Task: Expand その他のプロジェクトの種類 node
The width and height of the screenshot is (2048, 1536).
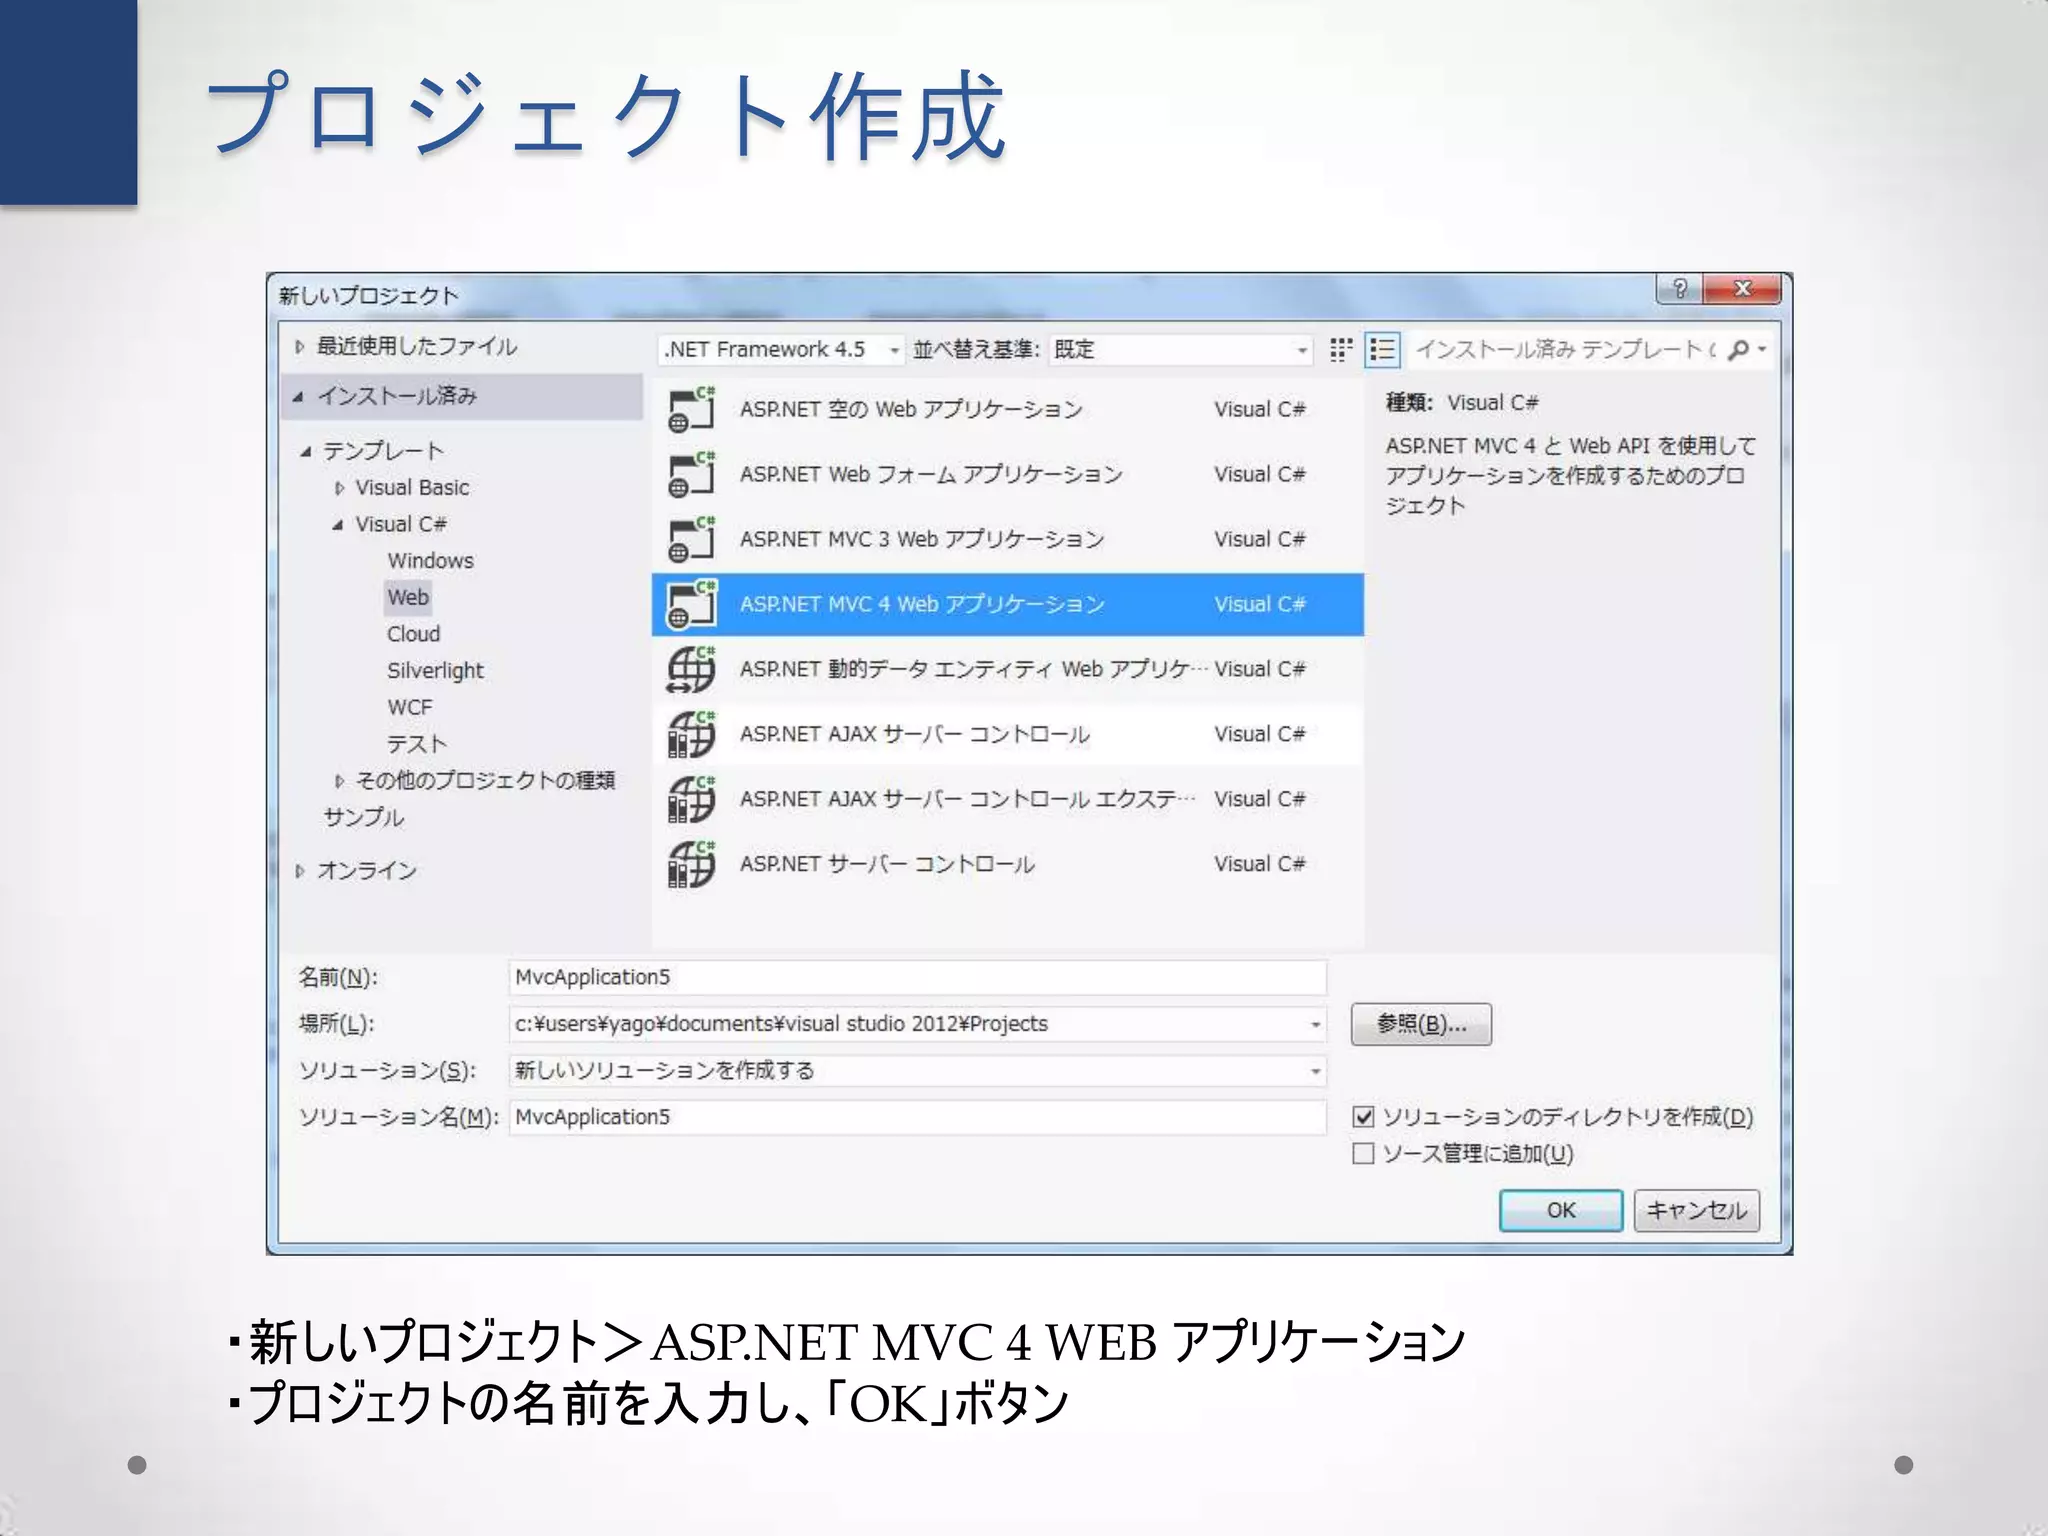Action: coord(339,781)
